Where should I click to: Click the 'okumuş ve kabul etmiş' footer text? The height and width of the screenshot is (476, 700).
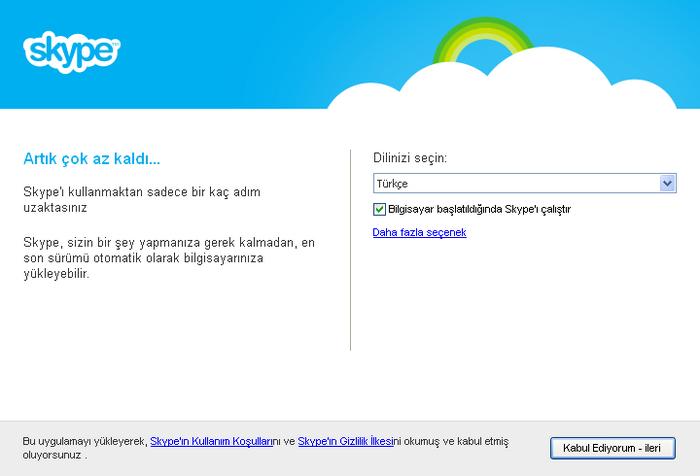click(458, 440)
